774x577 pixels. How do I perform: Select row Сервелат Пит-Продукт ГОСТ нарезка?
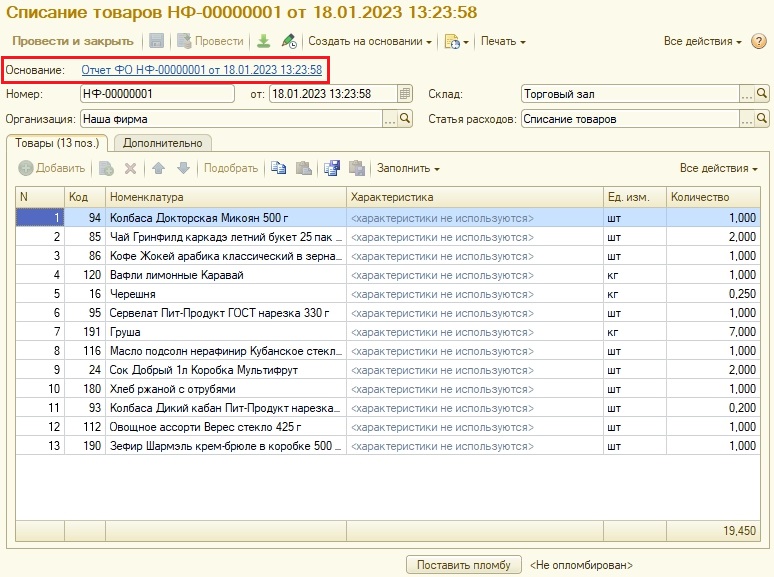tap(387, 313)
